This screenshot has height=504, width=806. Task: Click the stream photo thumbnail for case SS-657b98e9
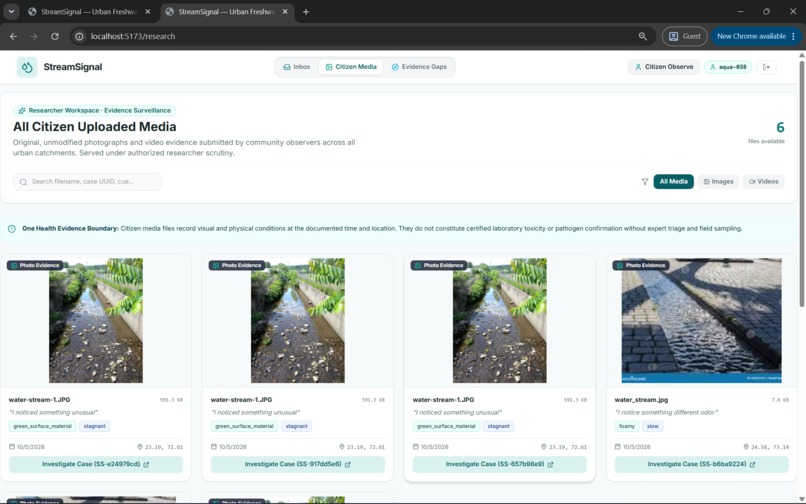coord(500,320)
